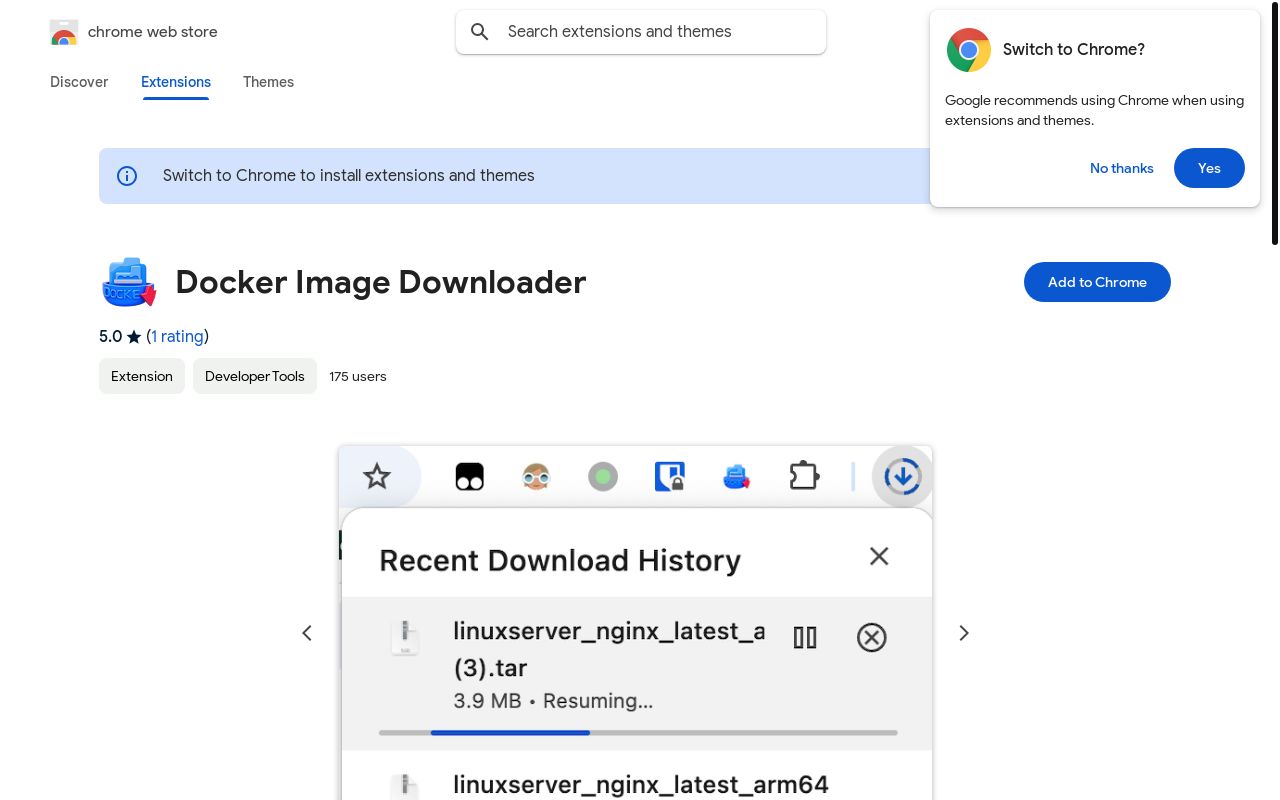Pause the linuxserver_nginx_latest download
The height and width of the screenshot is (800, 1280).
click(805, 637)
